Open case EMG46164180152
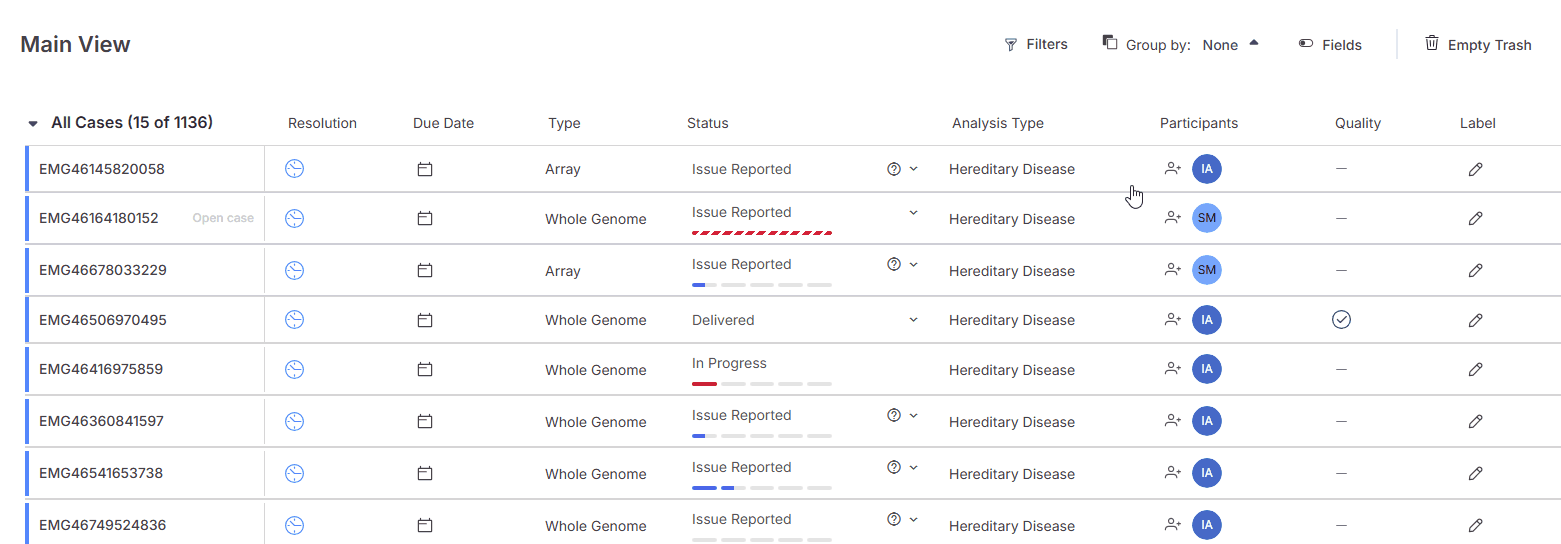This screenshot has height=544, width=1561. coord(223,218)
